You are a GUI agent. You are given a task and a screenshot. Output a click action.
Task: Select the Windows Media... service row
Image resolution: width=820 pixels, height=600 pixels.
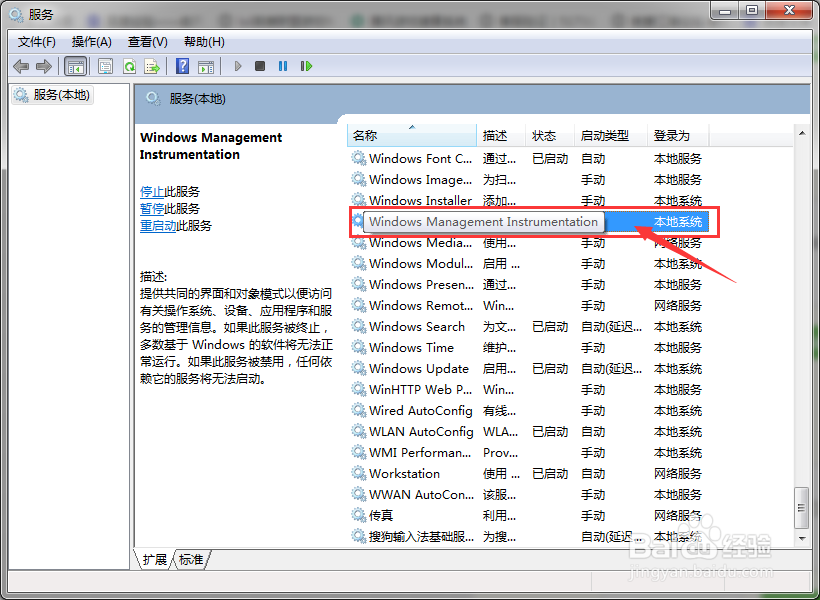(527, 243)
